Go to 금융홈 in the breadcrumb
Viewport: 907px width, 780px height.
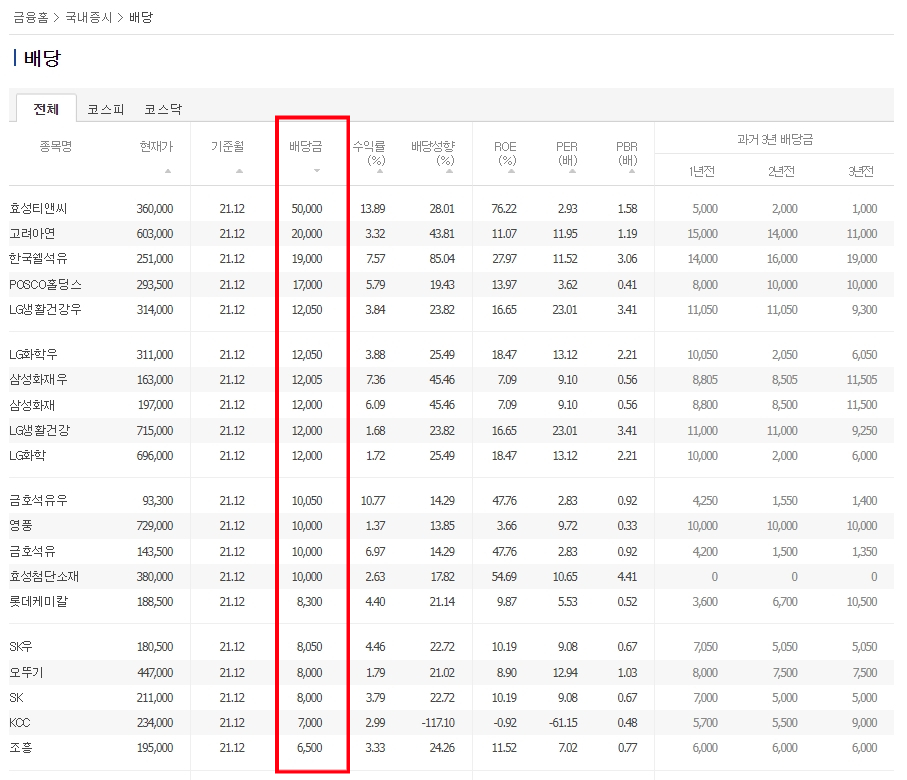(31, 17)
